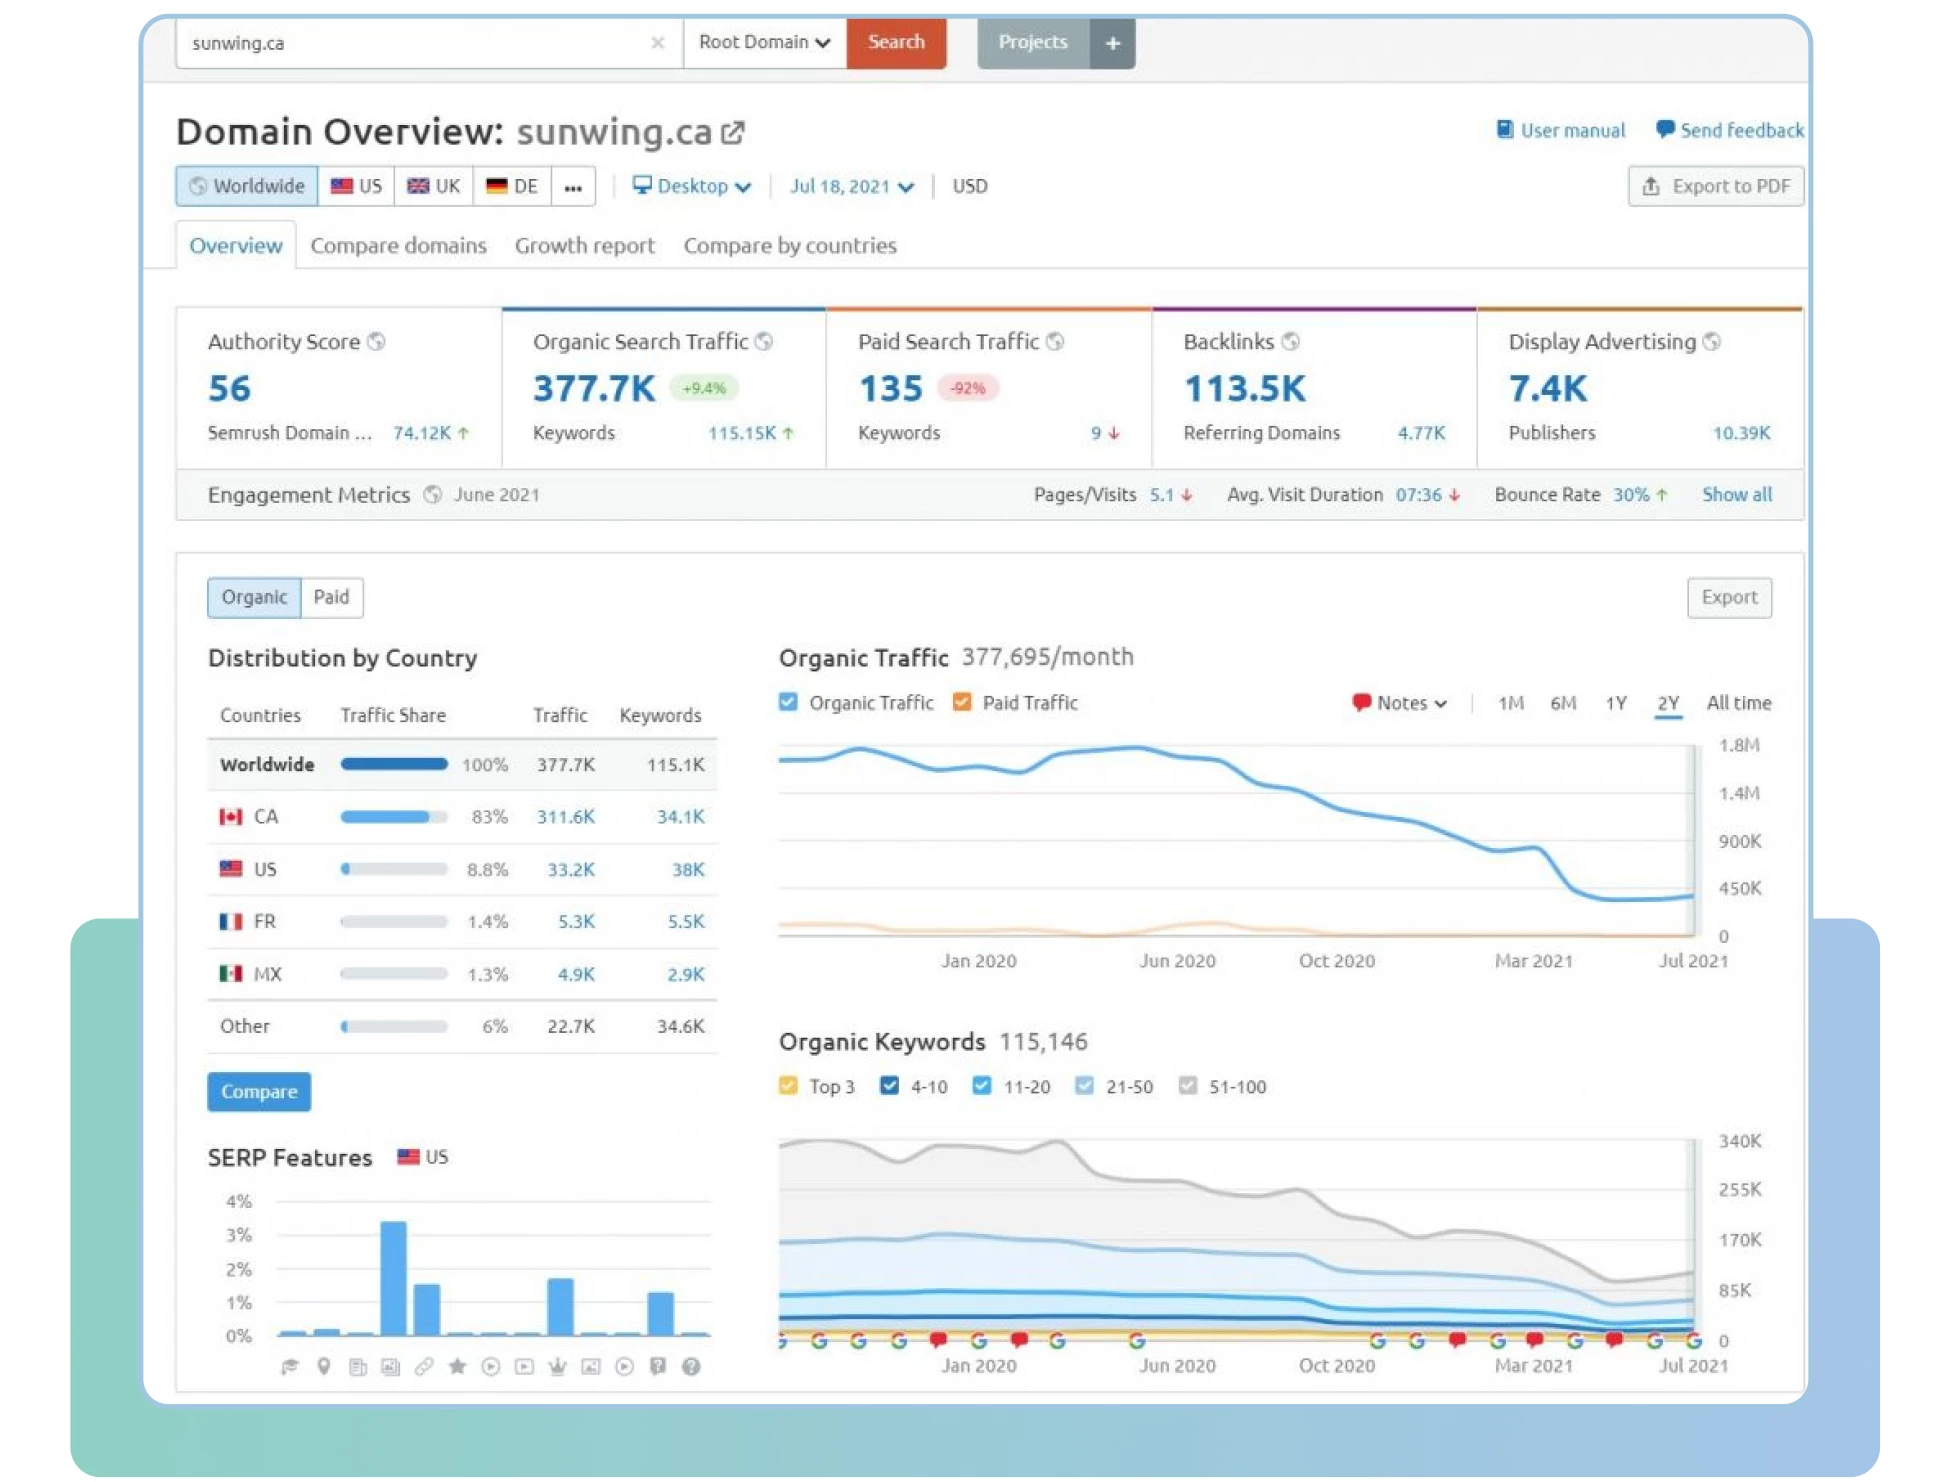Open the Jul 18, 2021 date dropdown
Viewport: 1951px width, 1482px height.
(x=851, y=186)
